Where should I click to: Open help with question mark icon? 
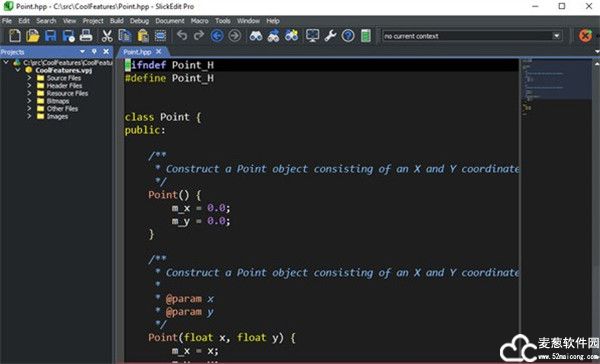[x=348, y=36]
